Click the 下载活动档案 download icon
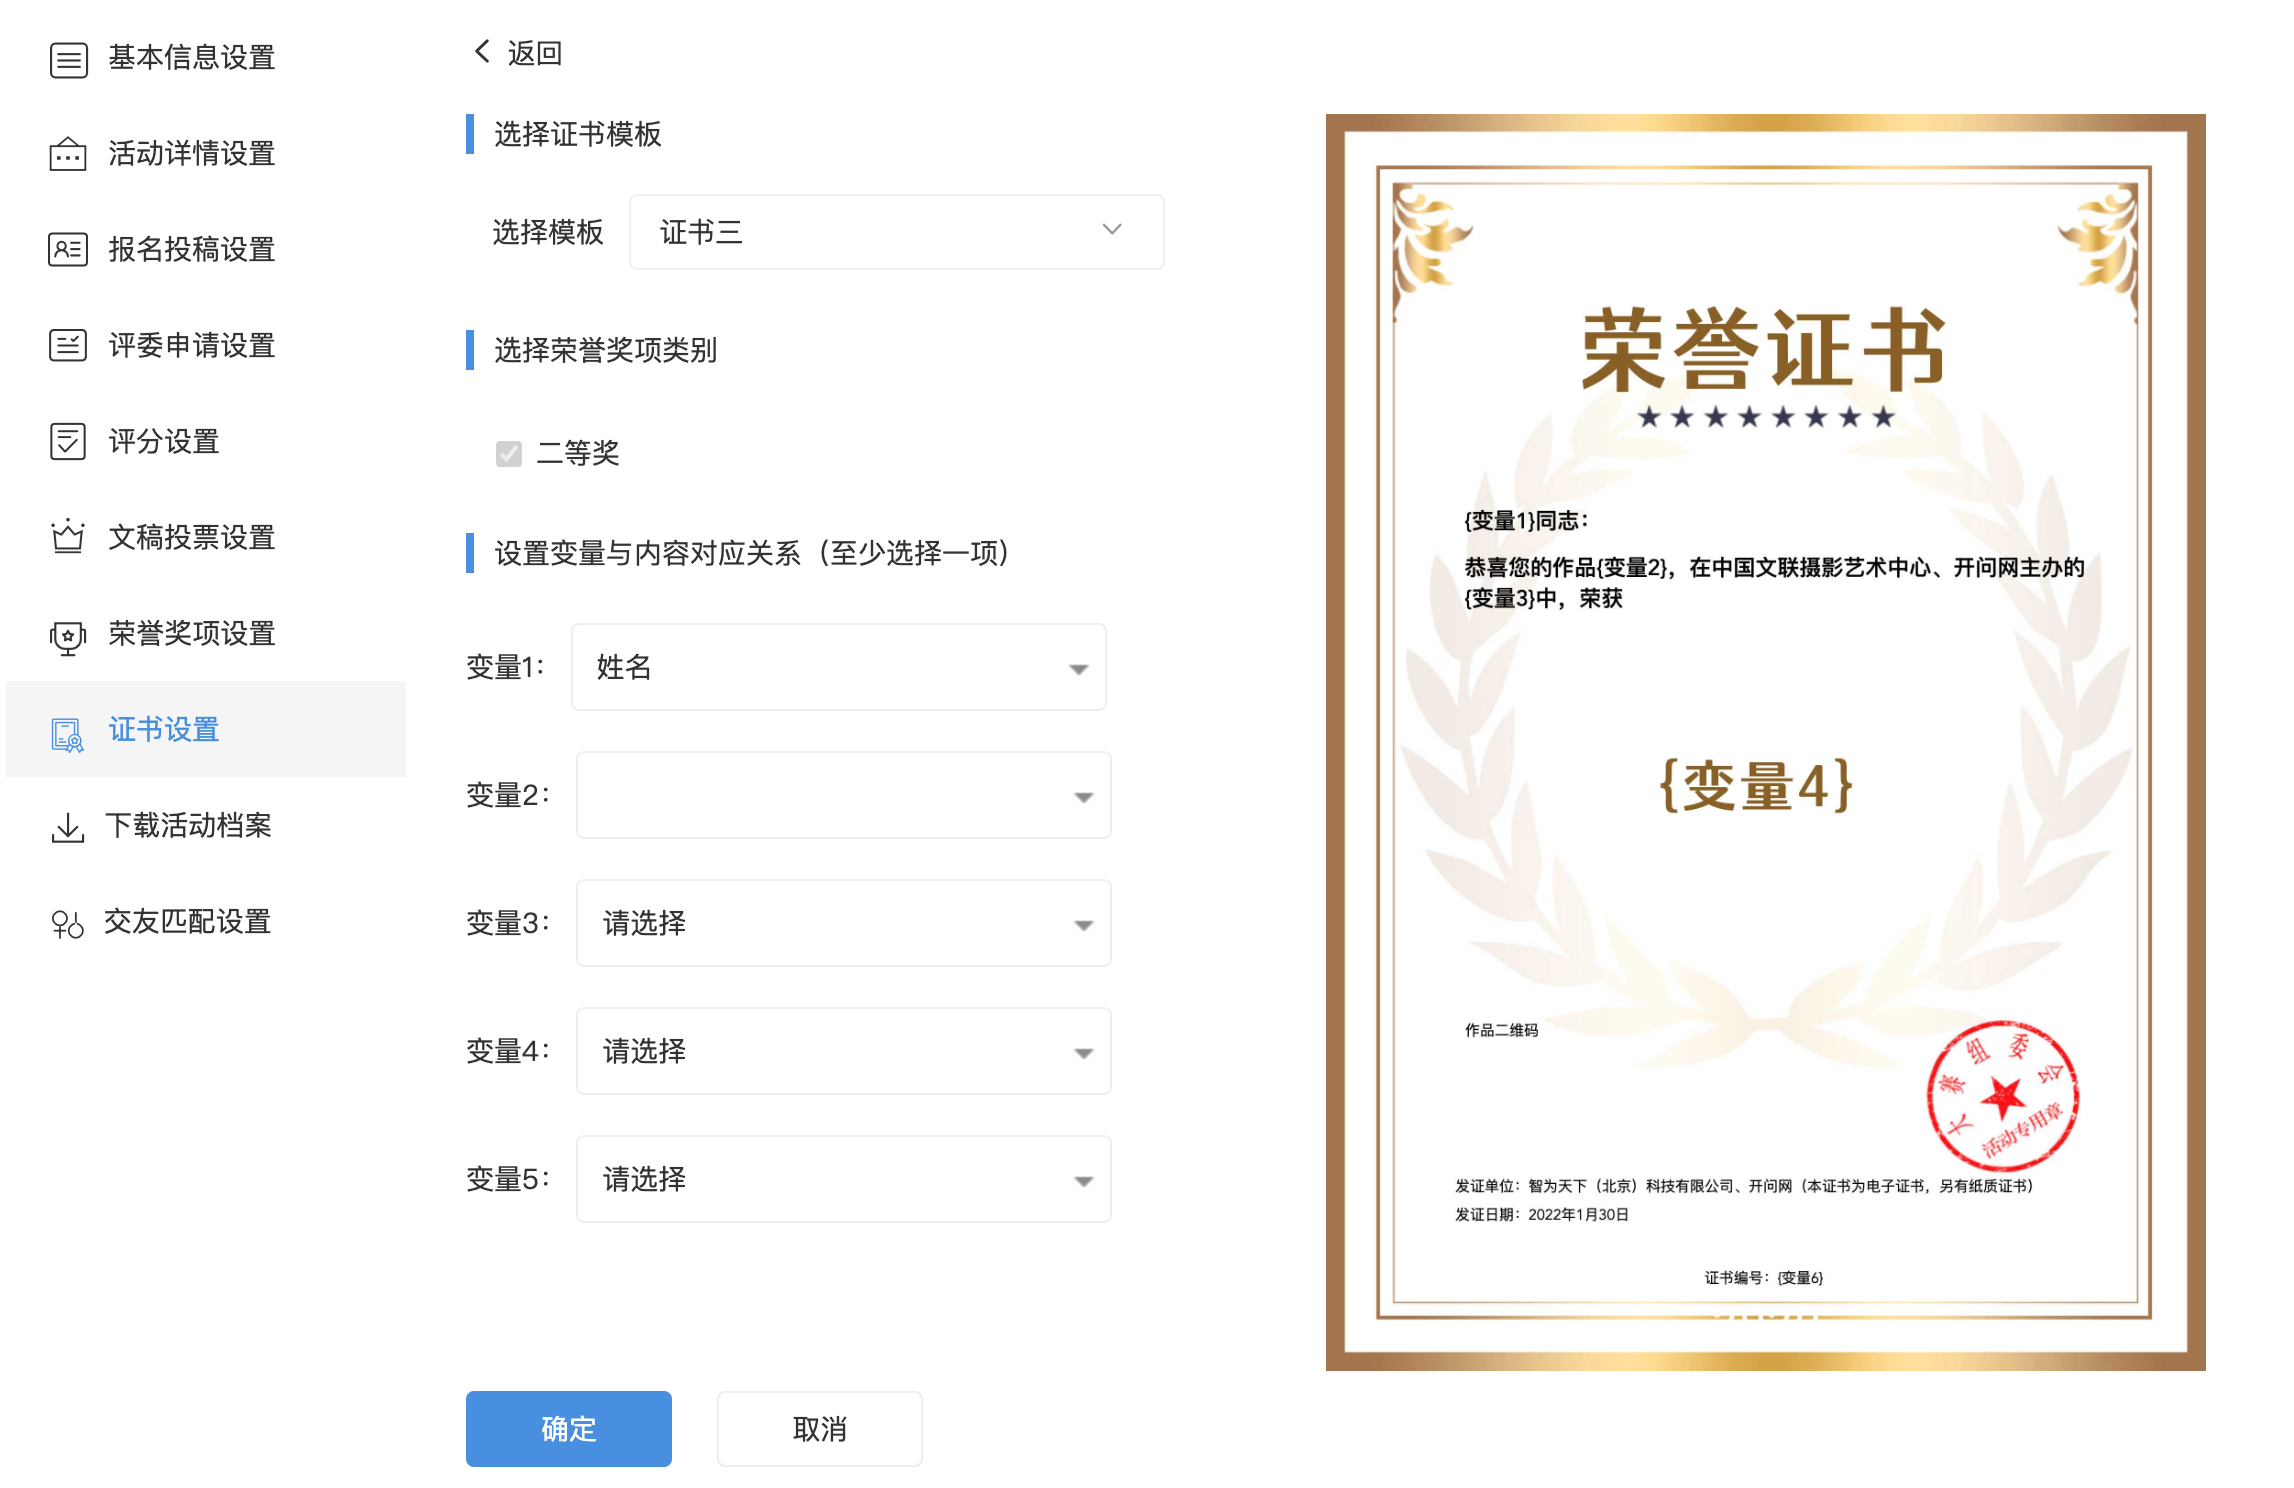The height and width of the screenshot is (1488, 2294). coord(68,828)
